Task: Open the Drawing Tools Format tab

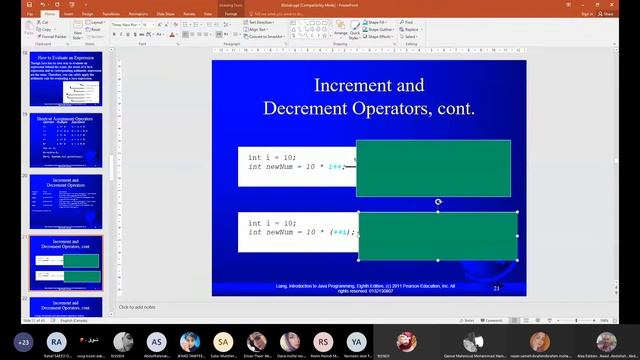Action: tap(231, 14)
